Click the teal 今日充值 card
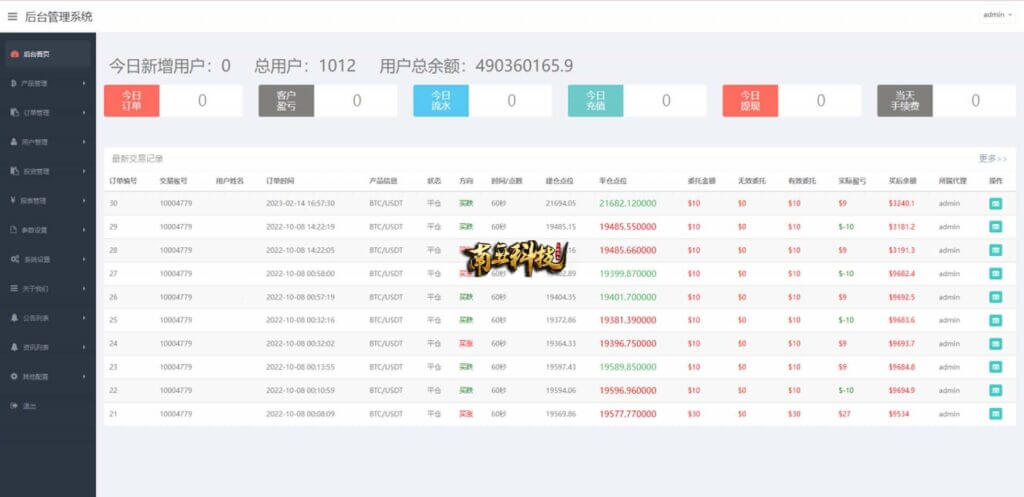Screen dimensions: 1024x497 pos(596,101)
